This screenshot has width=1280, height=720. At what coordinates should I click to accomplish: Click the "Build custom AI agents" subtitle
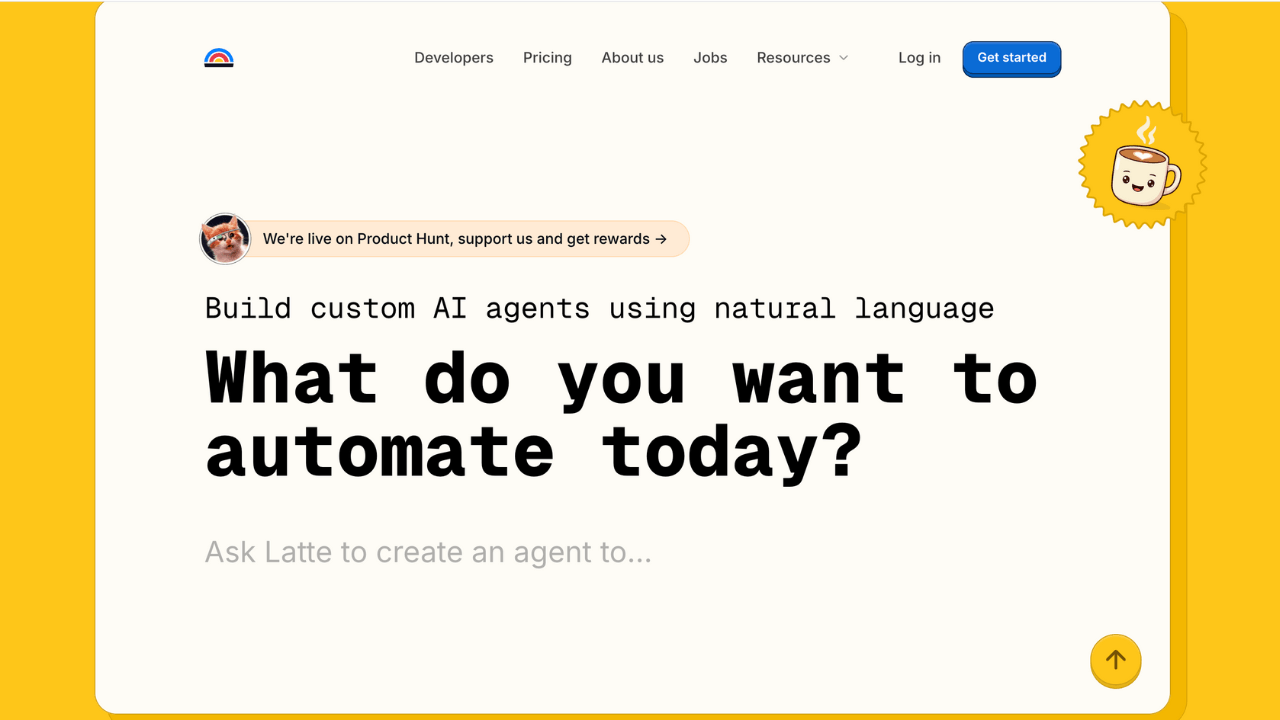(599, 308)
